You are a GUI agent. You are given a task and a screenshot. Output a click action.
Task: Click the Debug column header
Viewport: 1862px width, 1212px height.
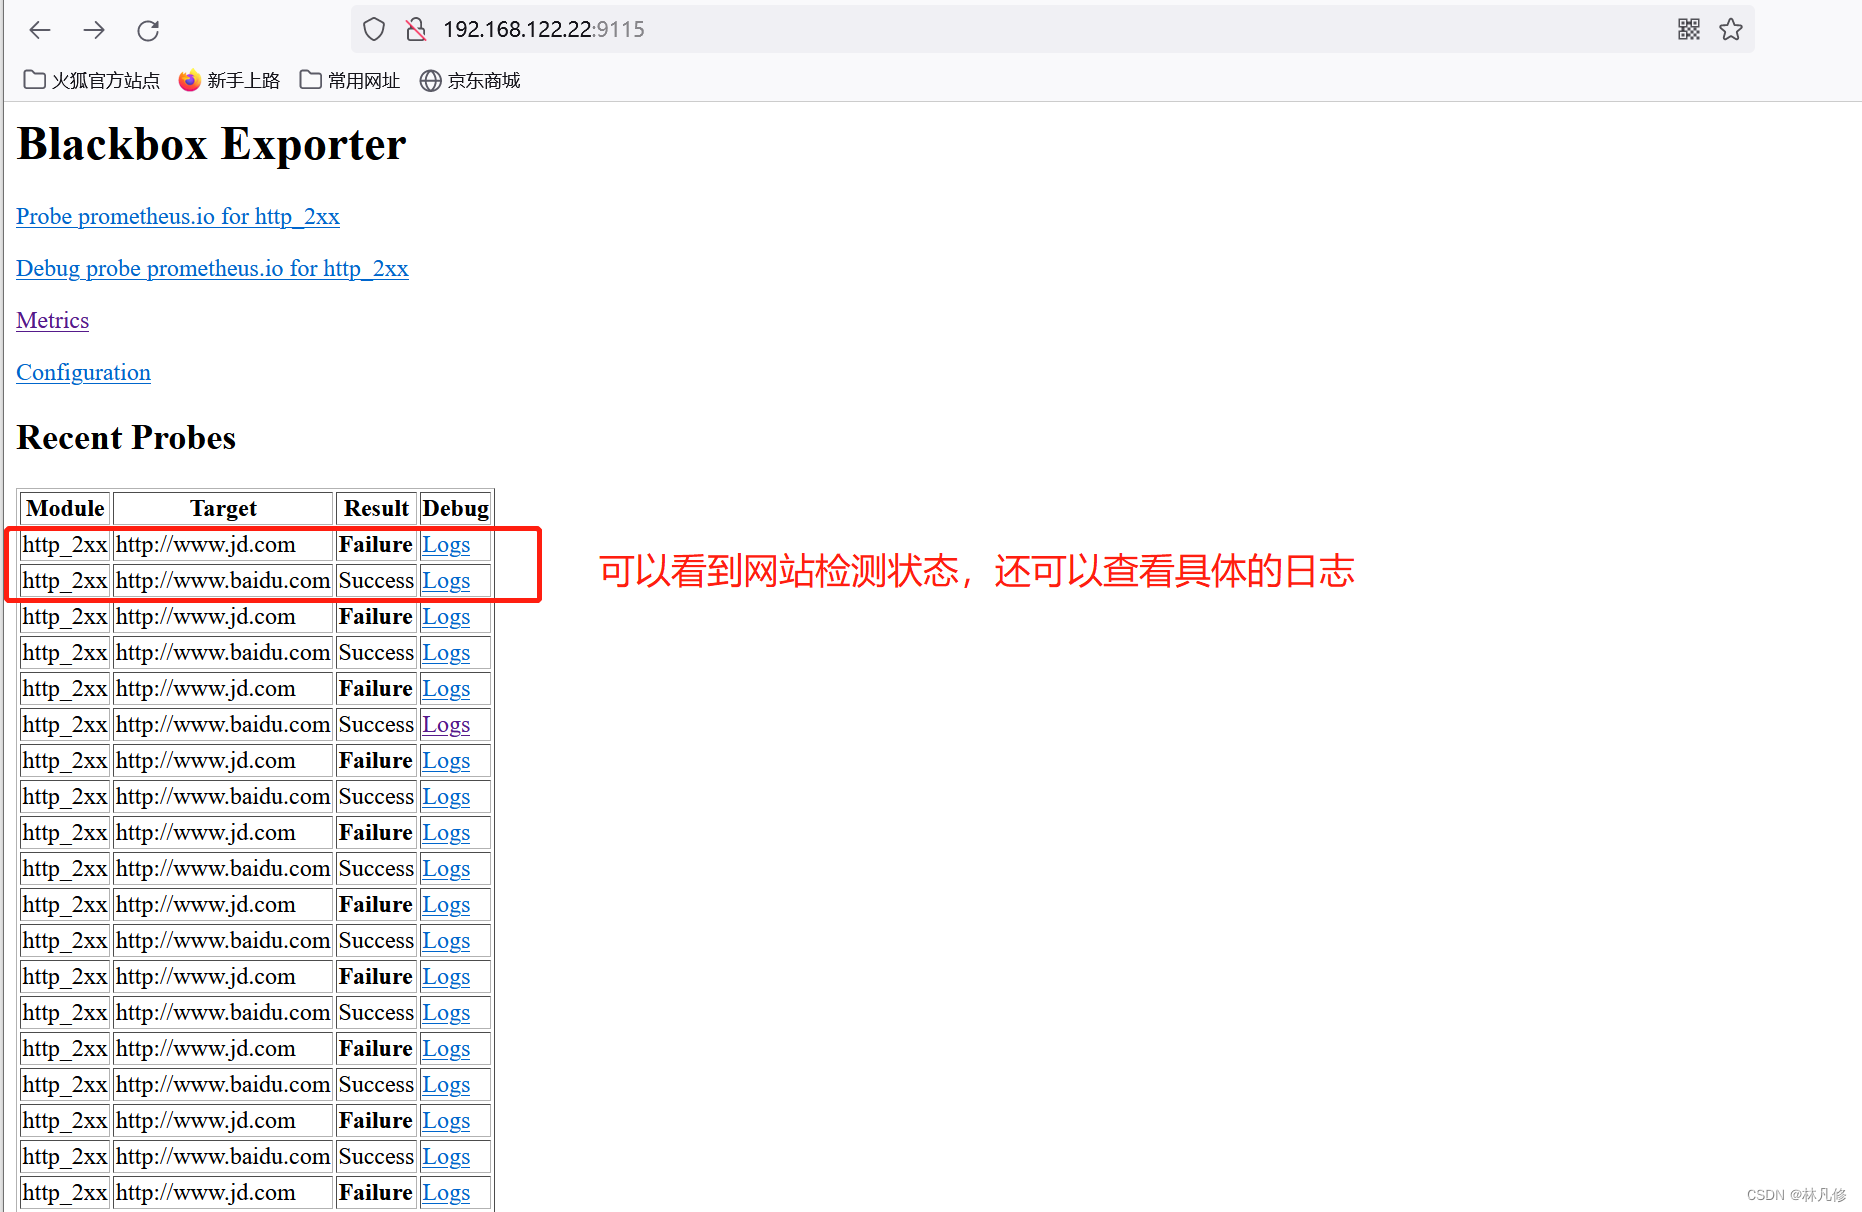point(455,509)
